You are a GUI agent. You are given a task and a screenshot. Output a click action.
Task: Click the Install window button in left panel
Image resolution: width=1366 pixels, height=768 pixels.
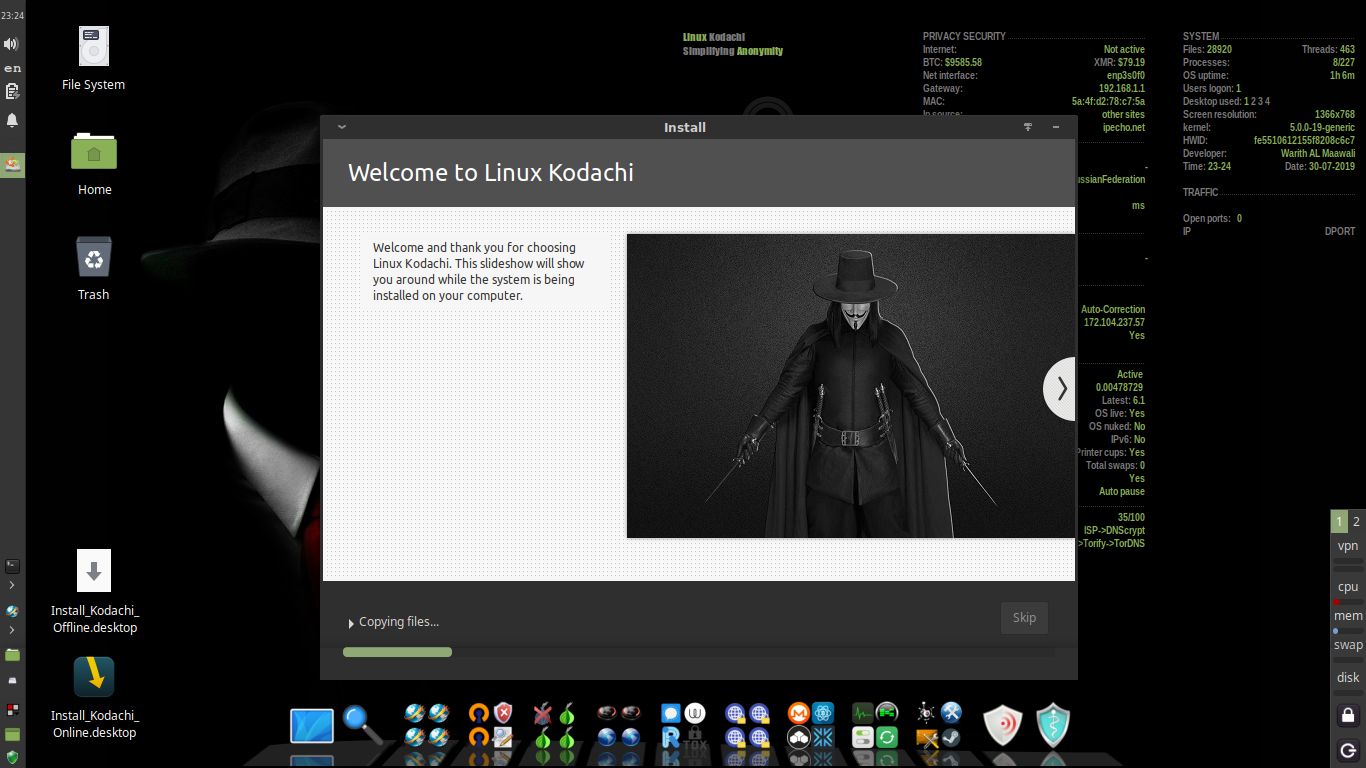(12, 165)
